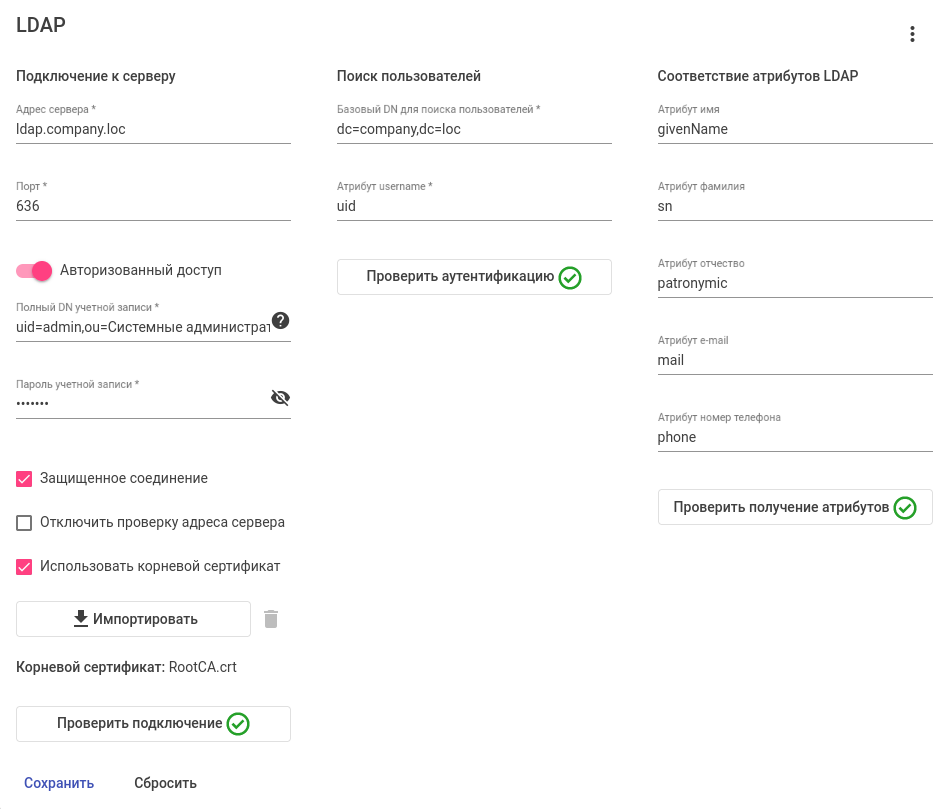Click green checkmark on Проверить получение атрибутов
The height and width of the screenshot is (809, 948).
coord(905,508)
